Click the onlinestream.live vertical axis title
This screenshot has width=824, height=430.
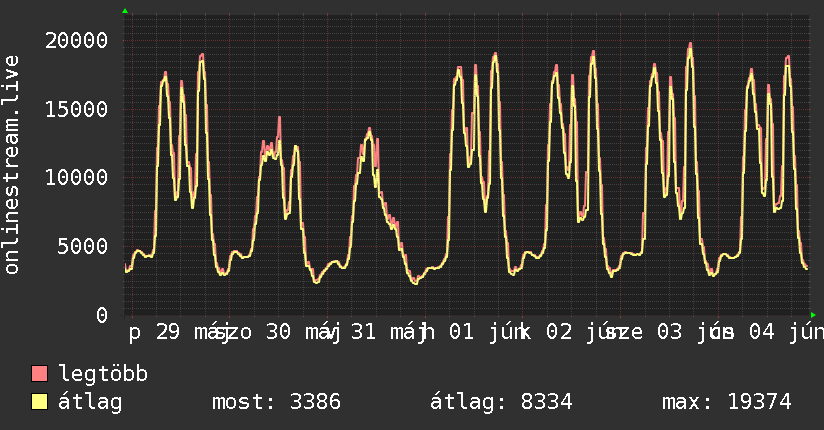11,165
